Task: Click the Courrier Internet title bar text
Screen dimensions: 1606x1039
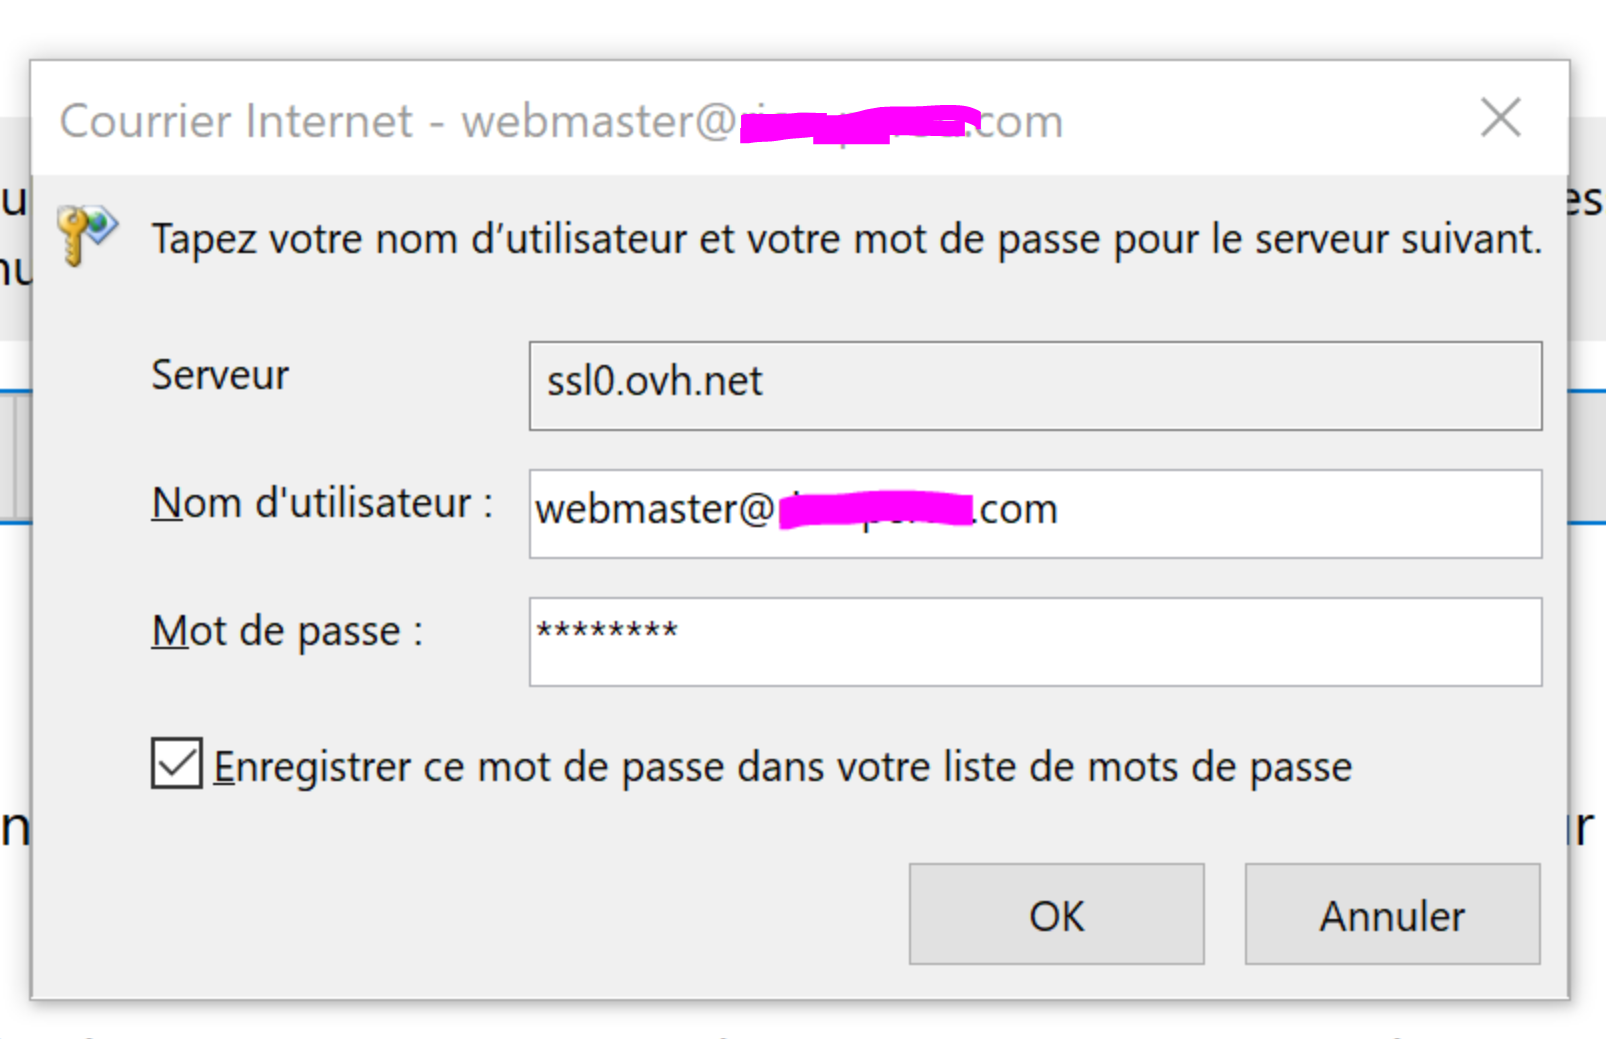Action: point(561,121)
